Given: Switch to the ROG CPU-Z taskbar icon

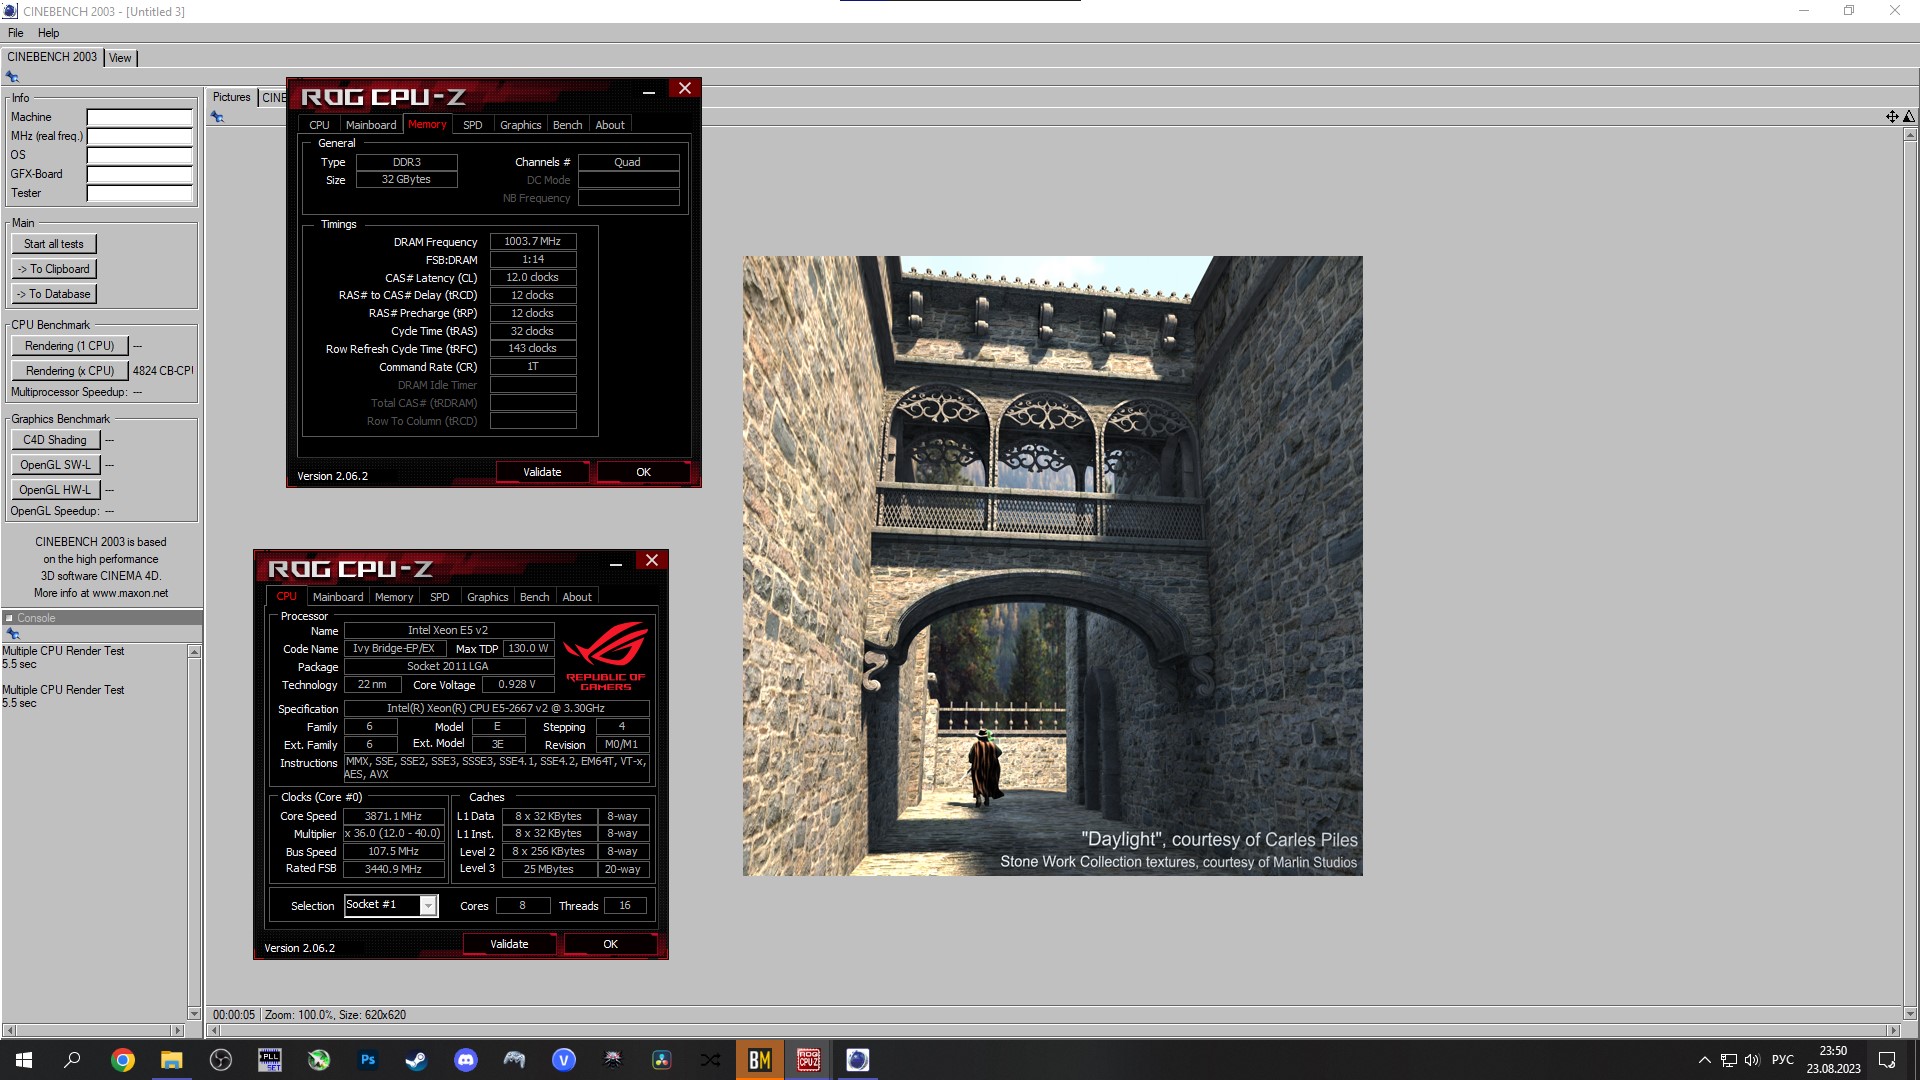Looking at the screenshot, I should (808, 1060).
